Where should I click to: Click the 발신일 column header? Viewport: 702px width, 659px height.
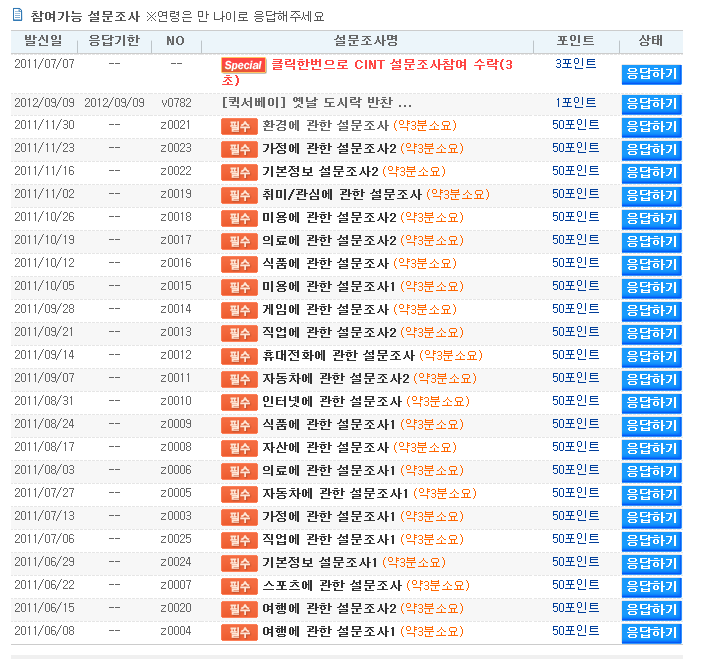[x=43, y=41]
